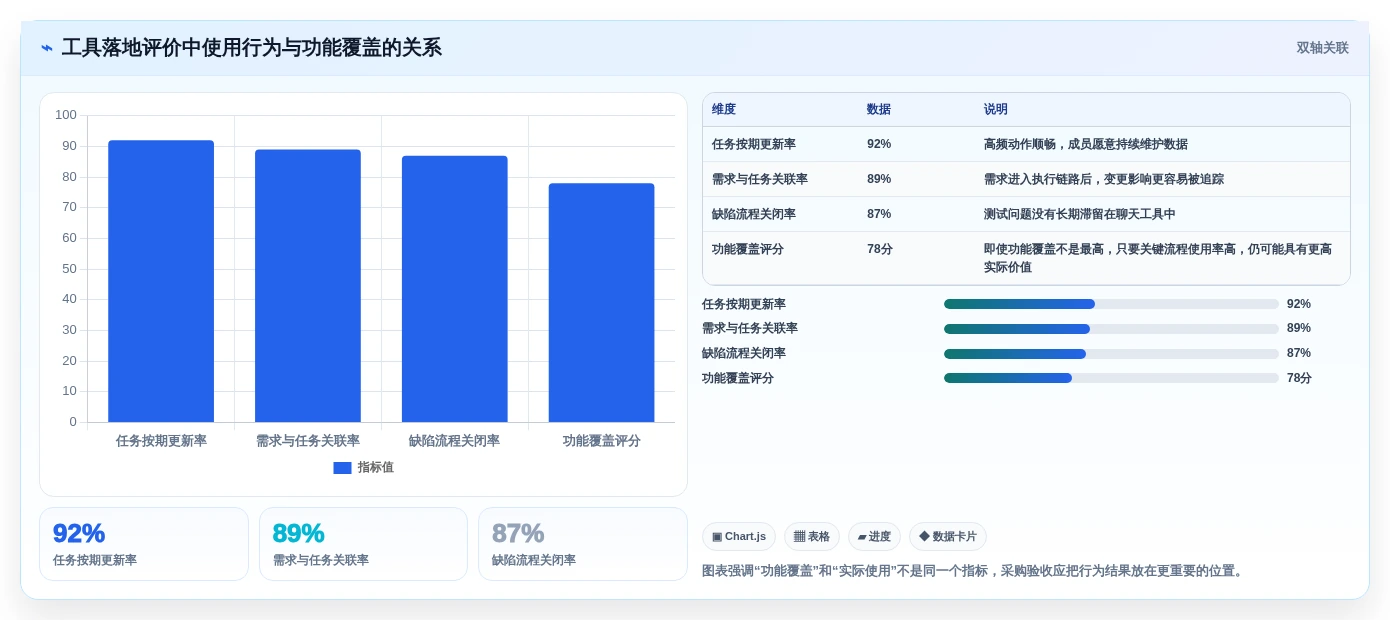1390x620 pixels.
Task: Click the 进度 tag chip
Action: (x=874, y=537)
